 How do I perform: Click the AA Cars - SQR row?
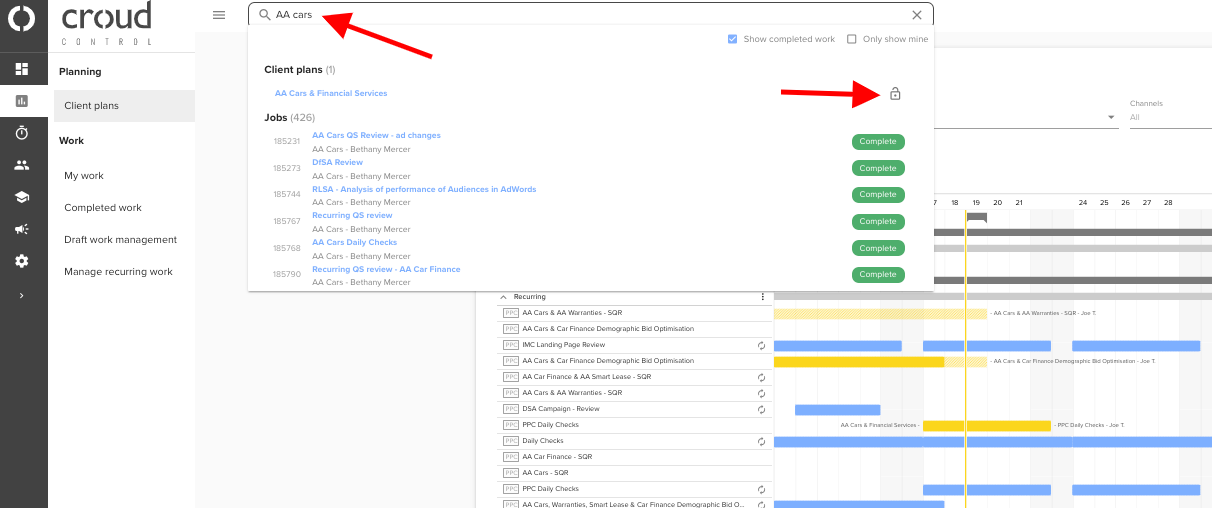636,473
